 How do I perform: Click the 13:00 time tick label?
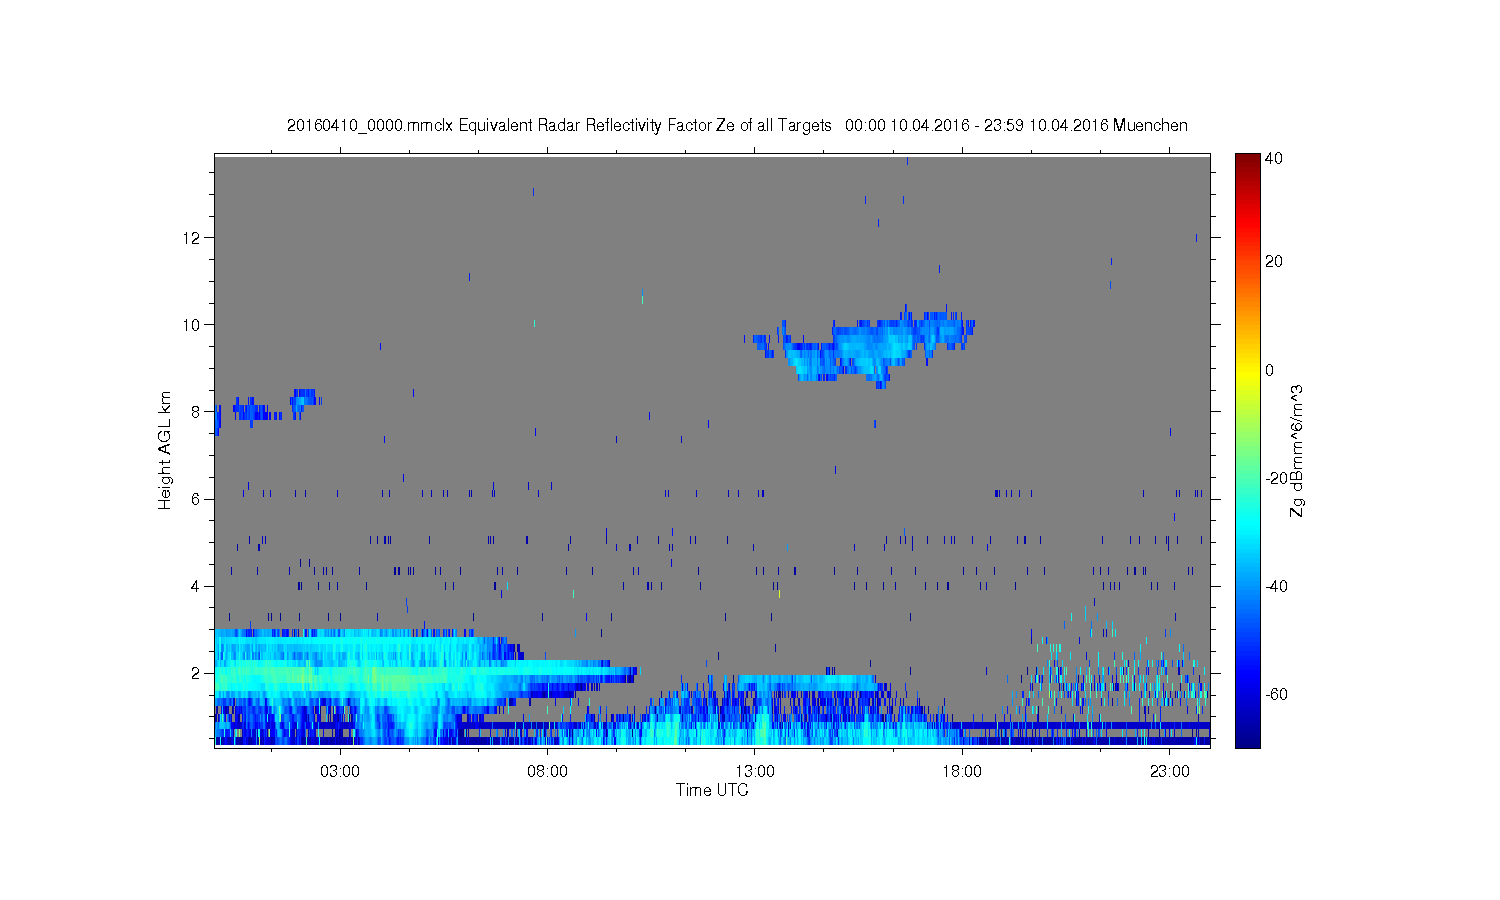[x=755, y=772]
